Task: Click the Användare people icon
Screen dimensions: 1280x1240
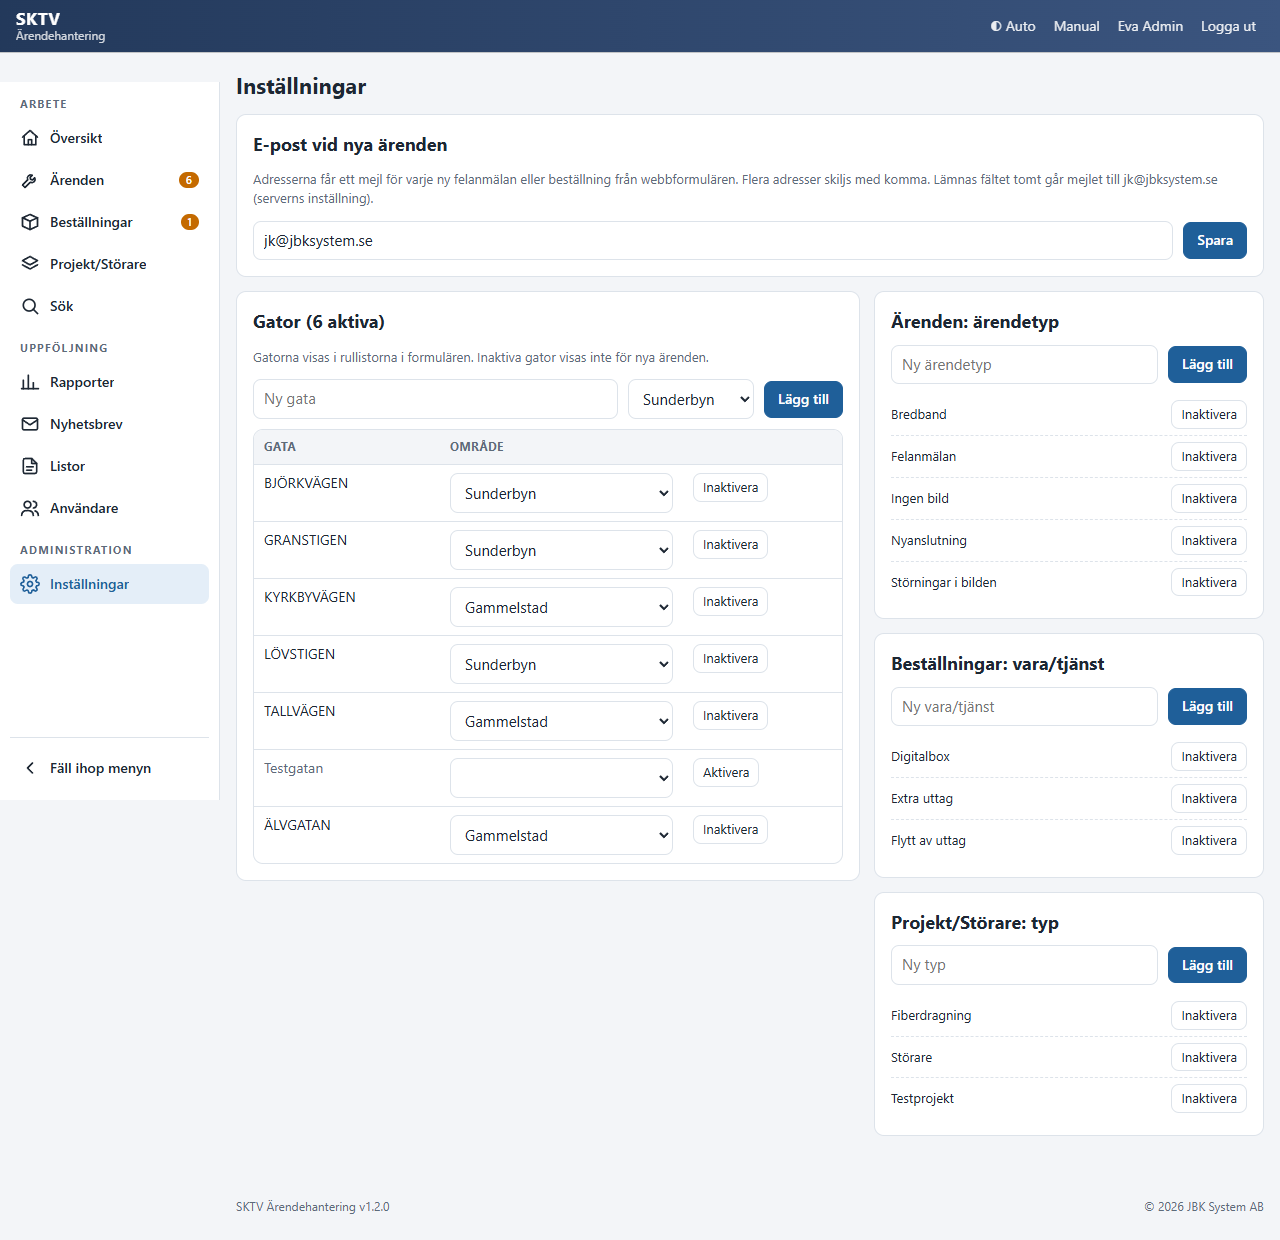Action: [x=30, y=508]
